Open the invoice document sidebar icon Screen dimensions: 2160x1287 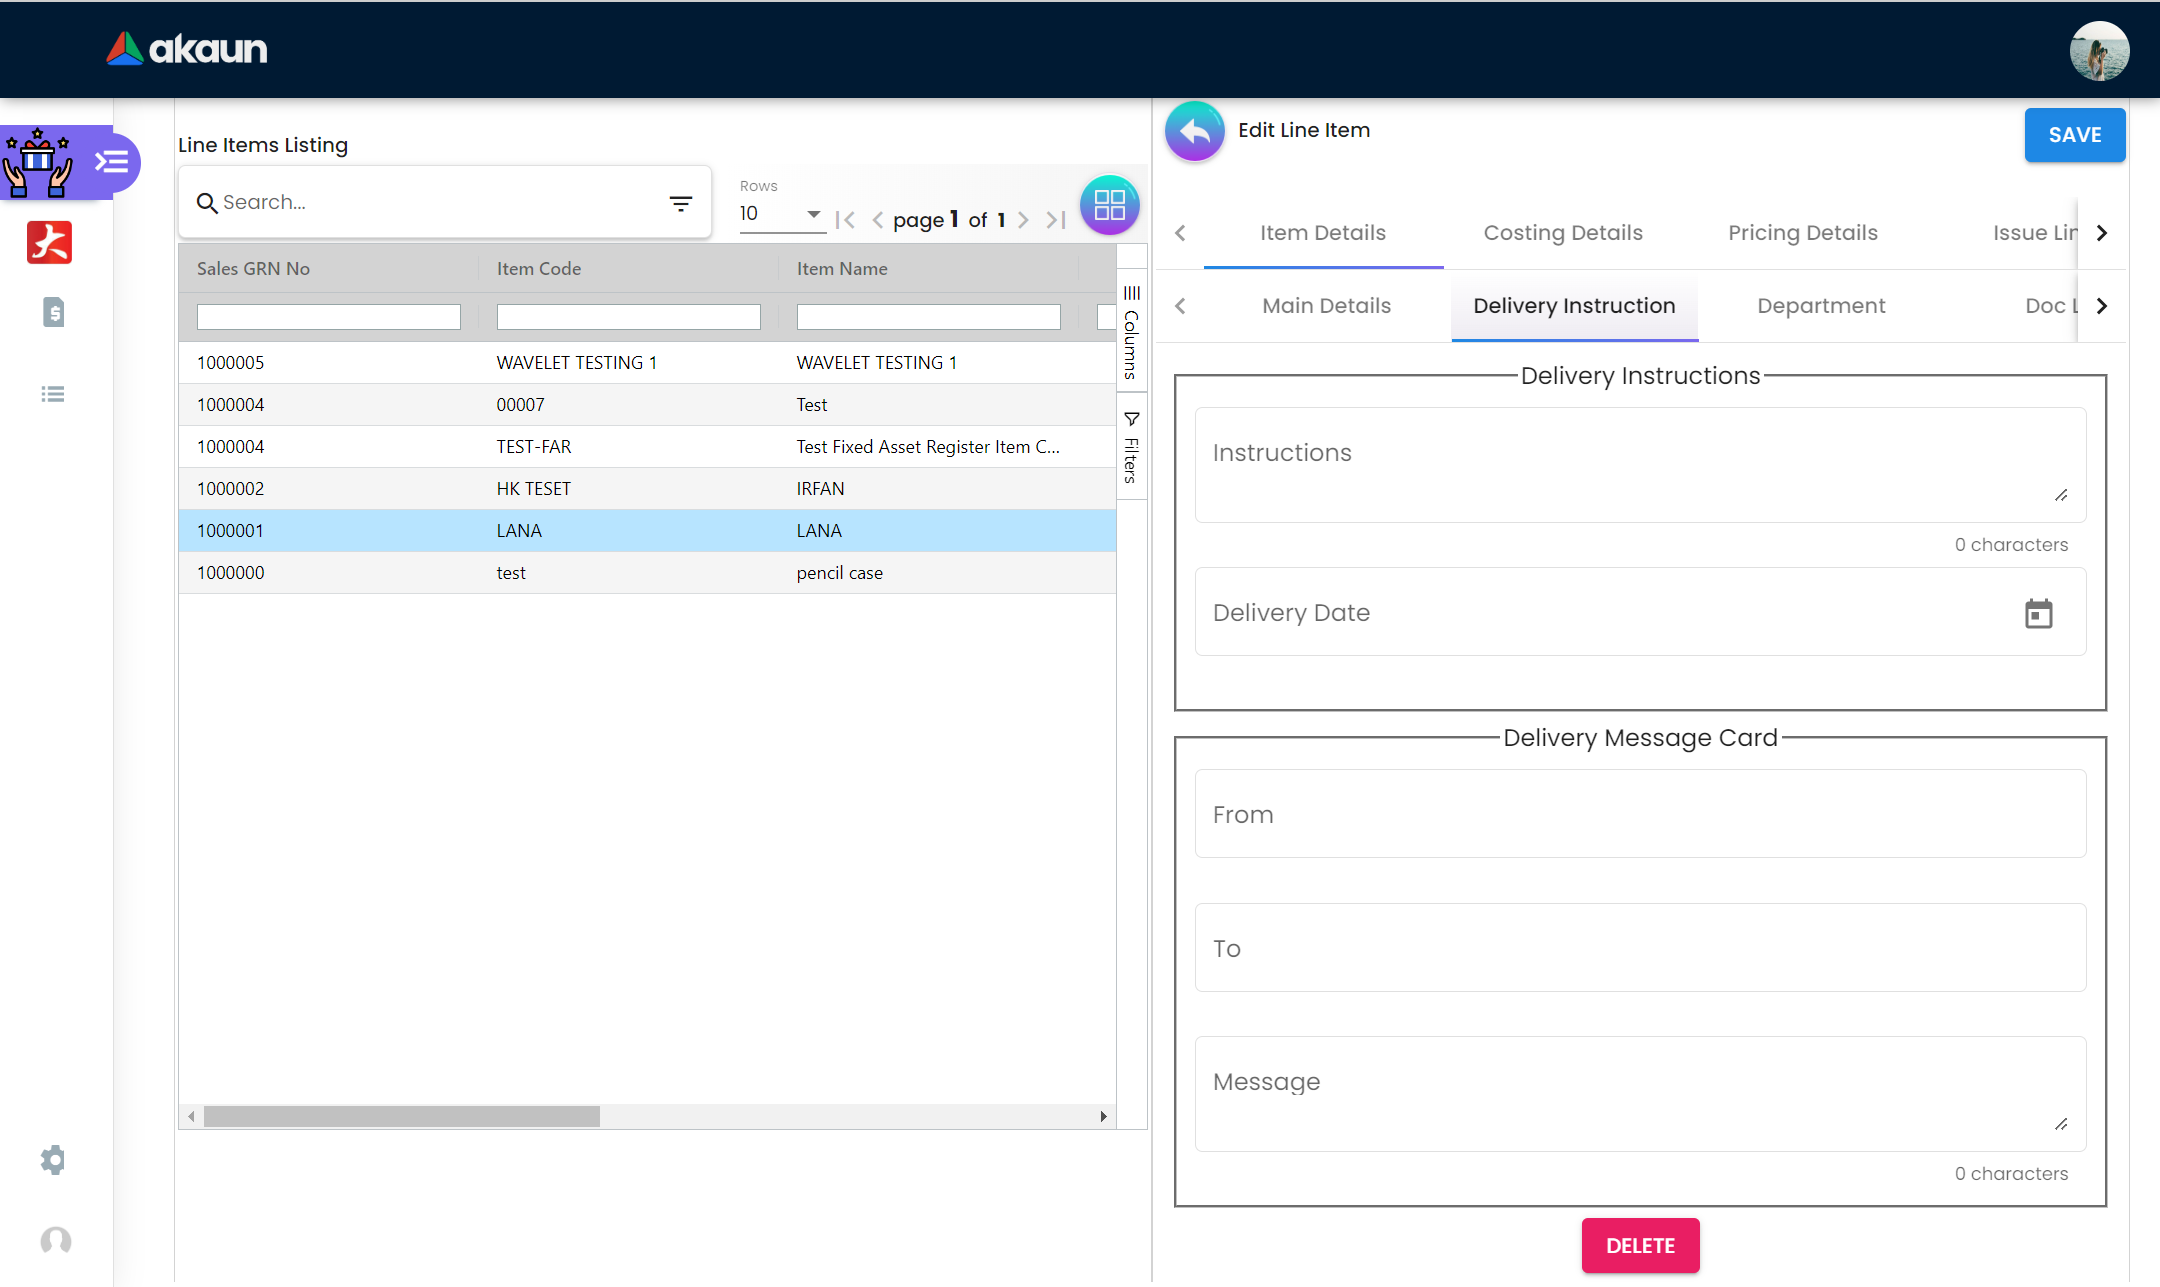click(54, 313)
